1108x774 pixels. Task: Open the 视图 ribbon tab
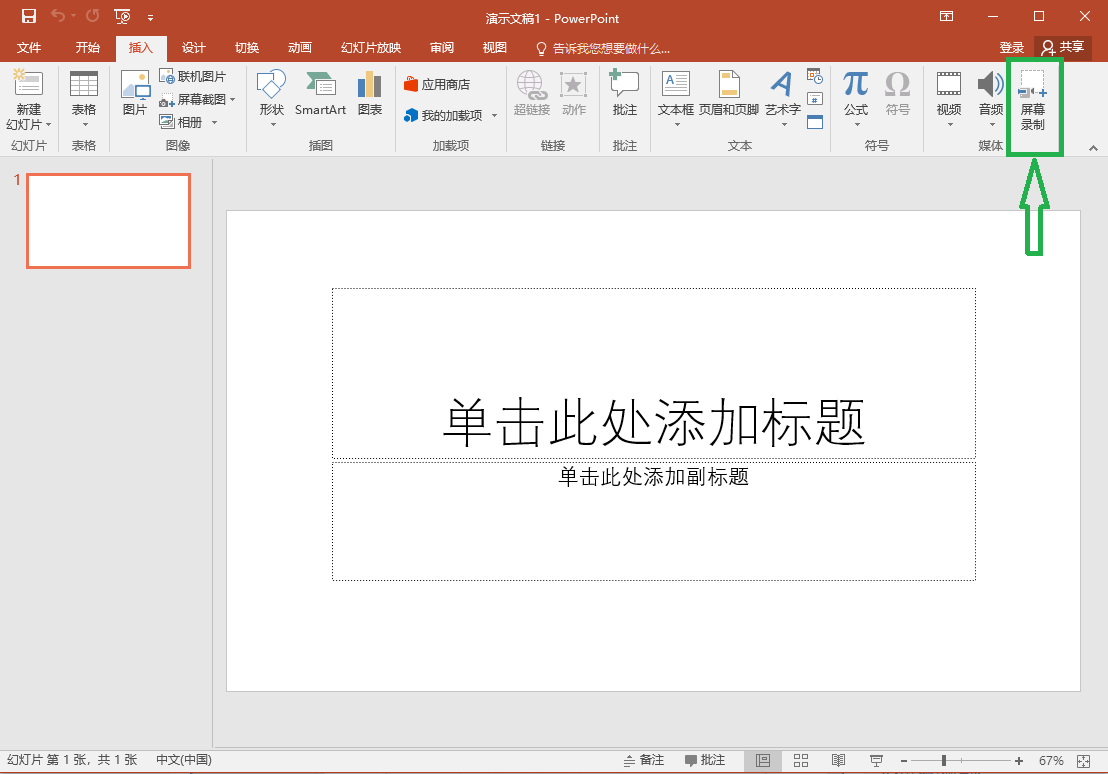(x=495, y=47)
